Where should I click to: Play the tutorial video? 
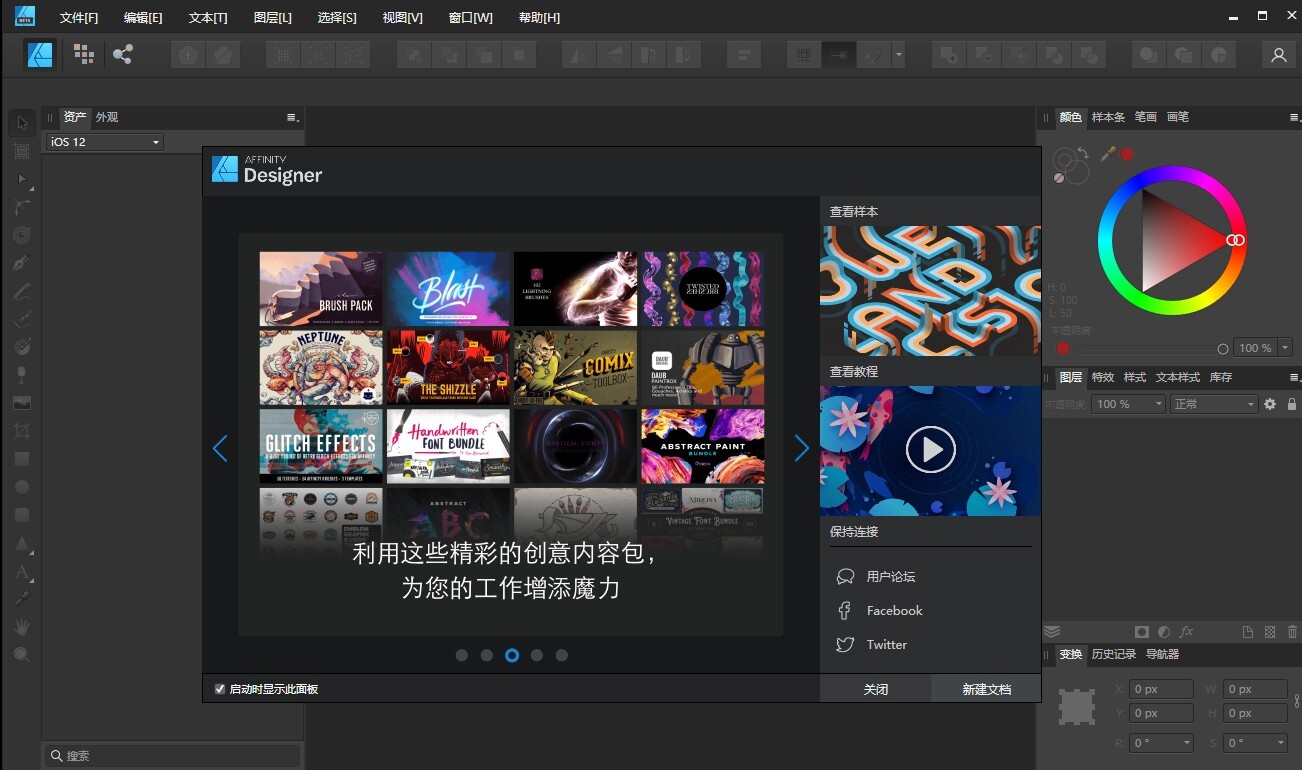pos(930,451)
